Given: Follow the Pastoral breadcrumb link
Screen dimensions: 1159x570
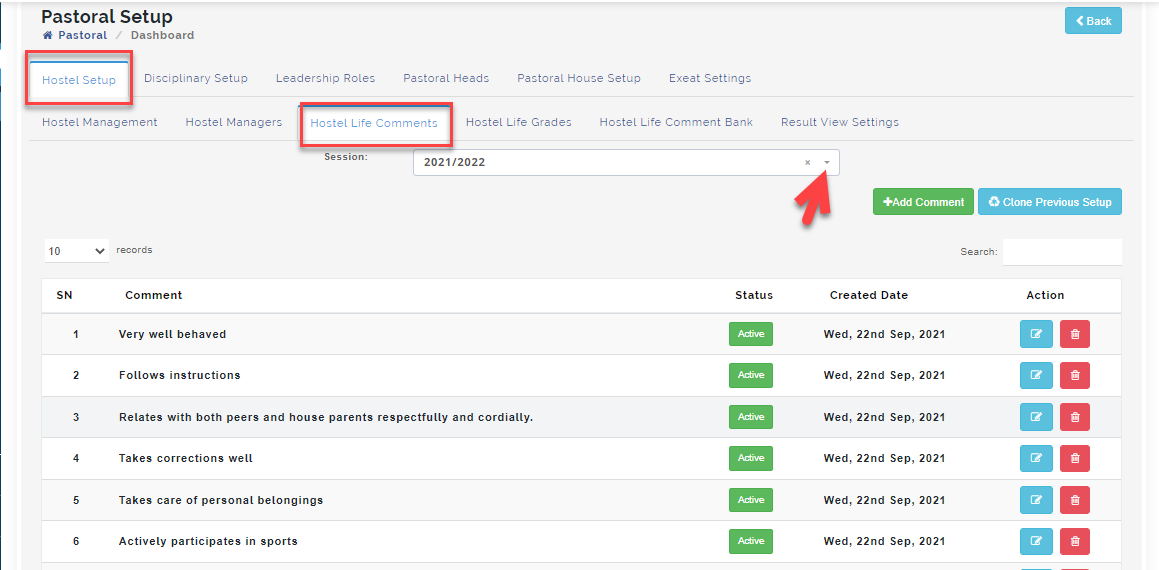Looking at the screenshot, I should click(x=83, y=35).
